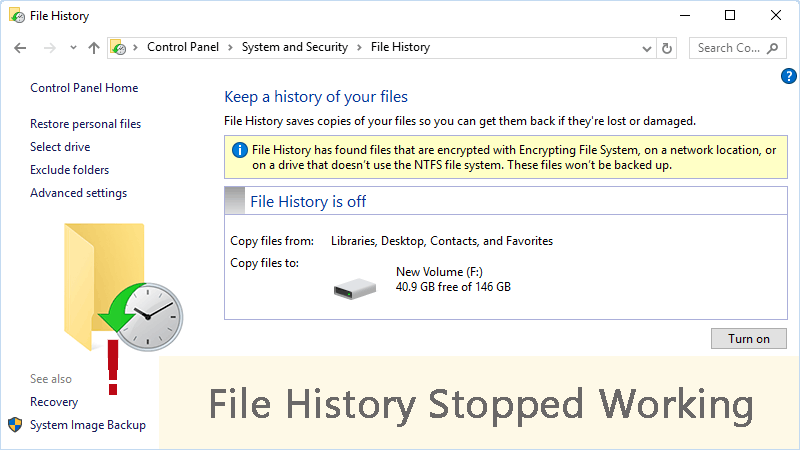800x450 pixels.
Task: Click the Up one level arrow
Action: [94, 47]
